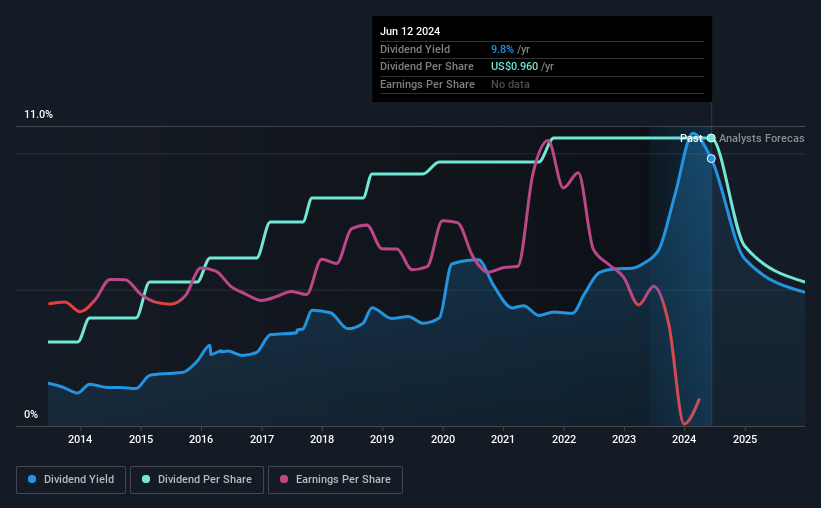Toggle the Dividend Per Share legend button
The width and height of the screenshot is (821, 508).
(197, 480)
